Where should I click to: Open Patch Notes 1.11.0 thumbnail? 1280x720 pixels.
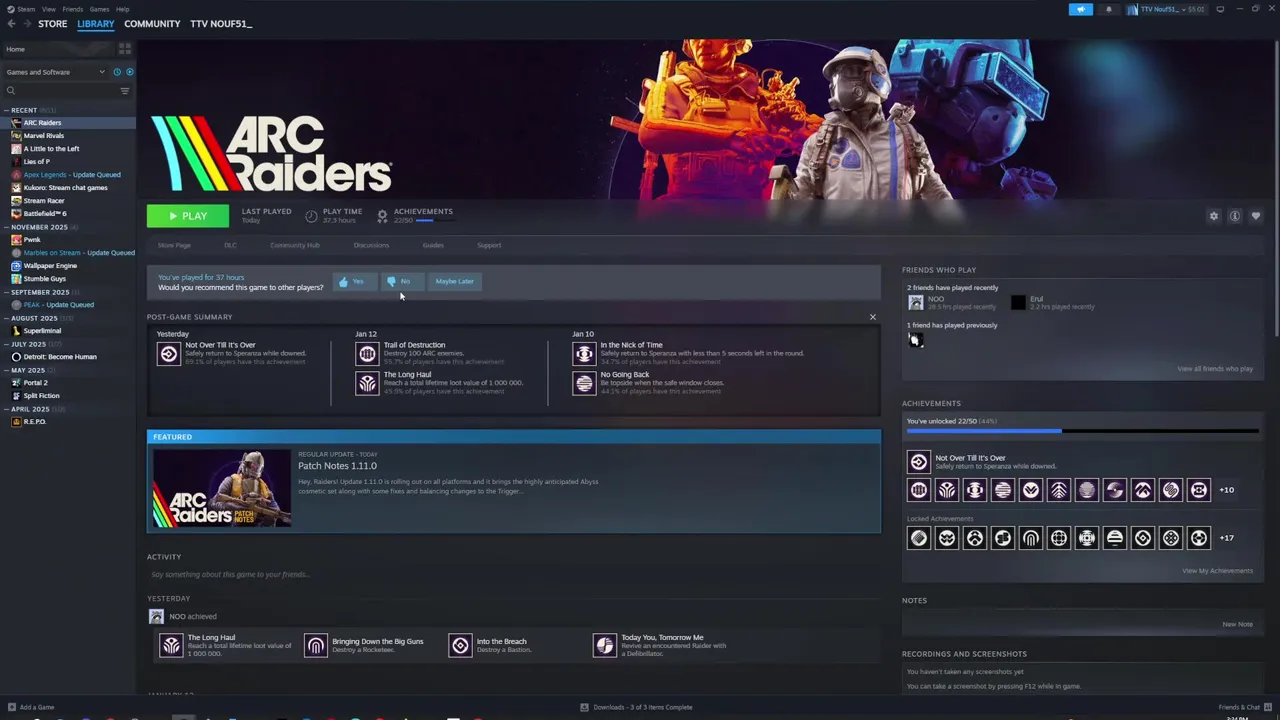[x=222, y=488]
